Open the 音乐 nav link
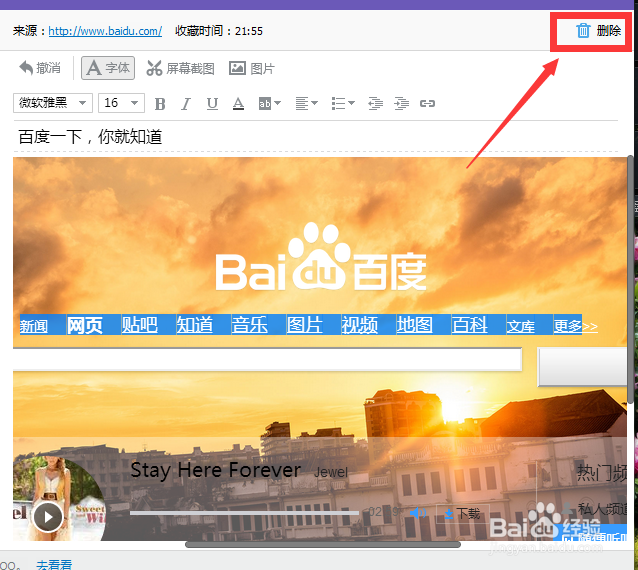The height and width of the screenshot is (570, 638). (249, 325)
